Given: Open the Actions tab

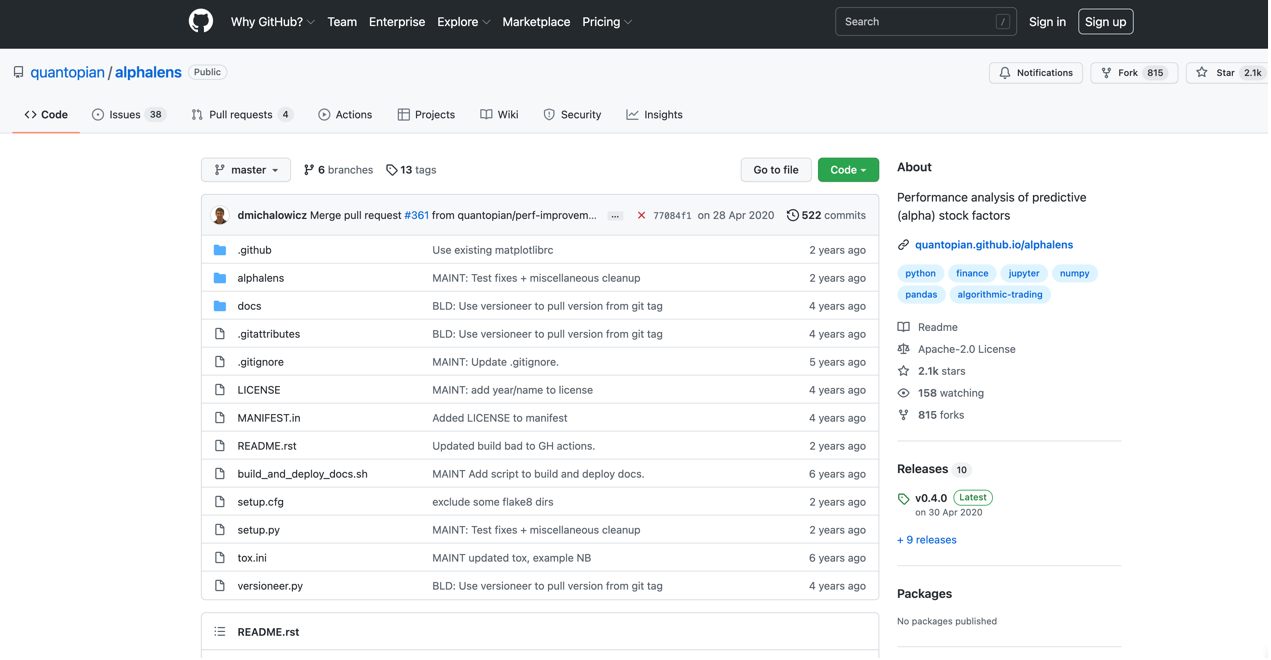Looking at the screenshot, I should coord(345,115).
